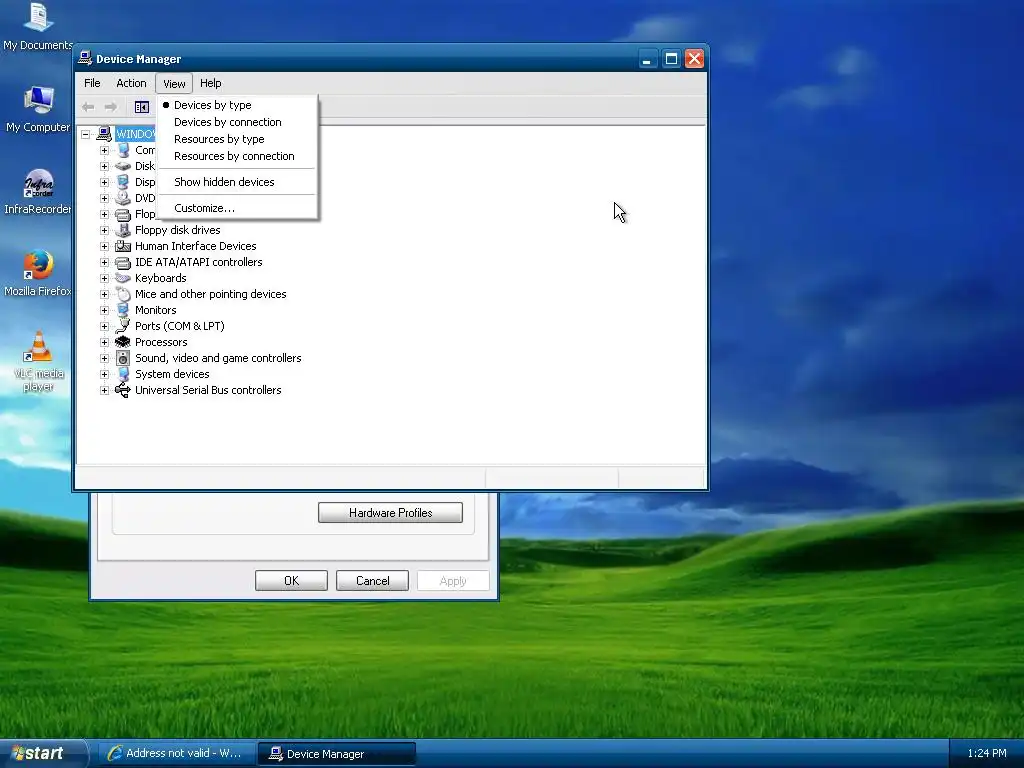
Task: Expand the Processors node
Action: click(x=104, y=342)
